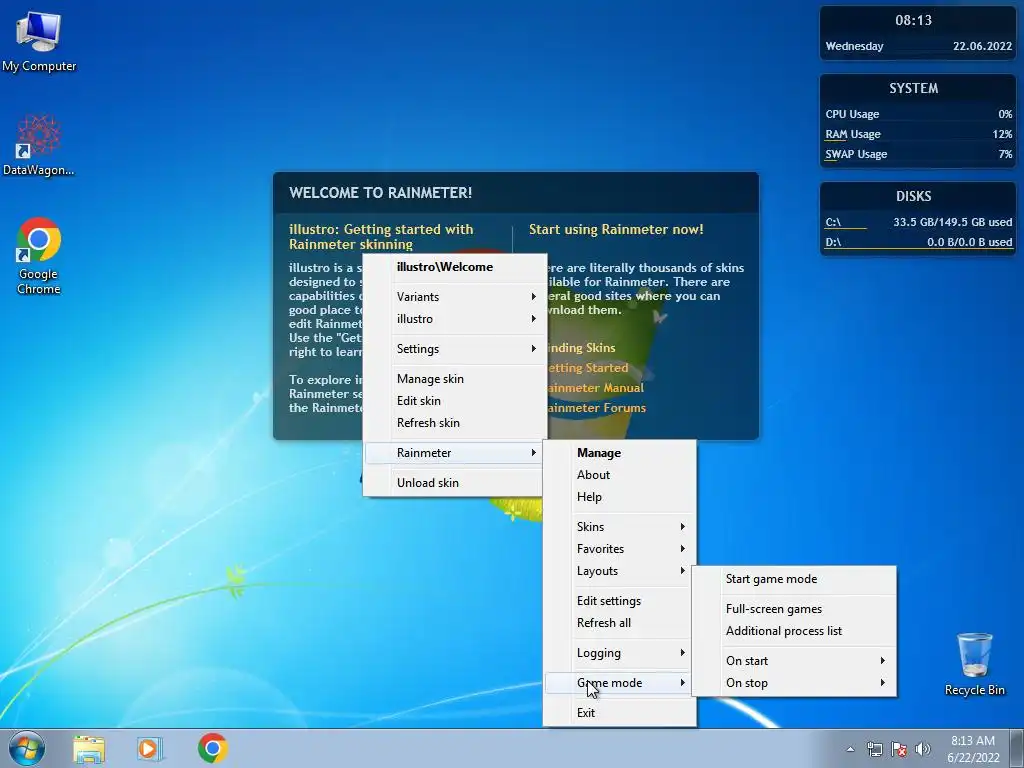Select the Game mode menu entry
This screenshot has height=768, width=1024.
[x=619, y=683]
